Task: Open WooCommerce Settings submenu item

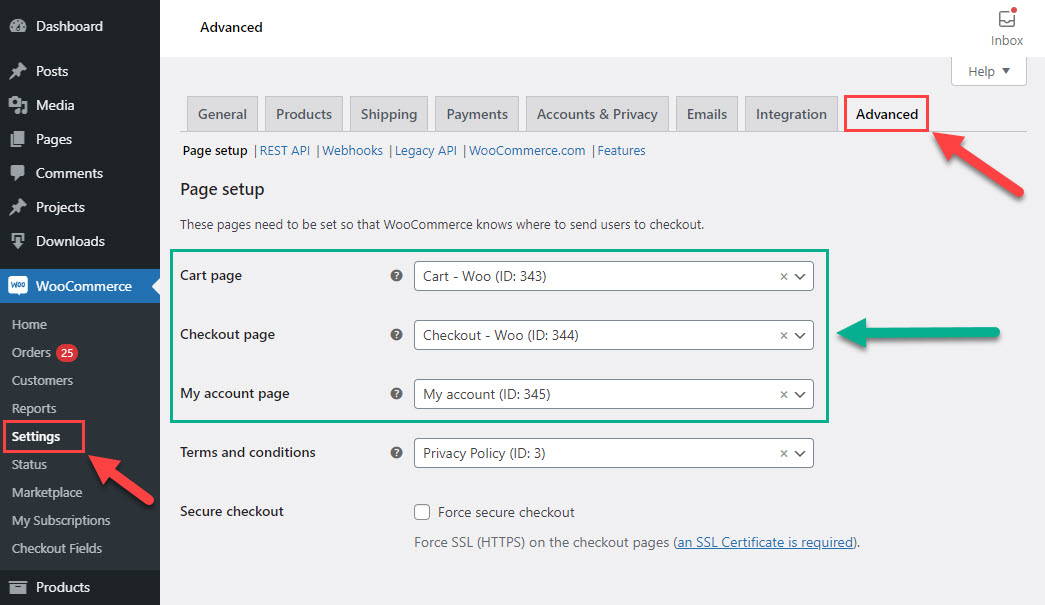Action: 36,436
